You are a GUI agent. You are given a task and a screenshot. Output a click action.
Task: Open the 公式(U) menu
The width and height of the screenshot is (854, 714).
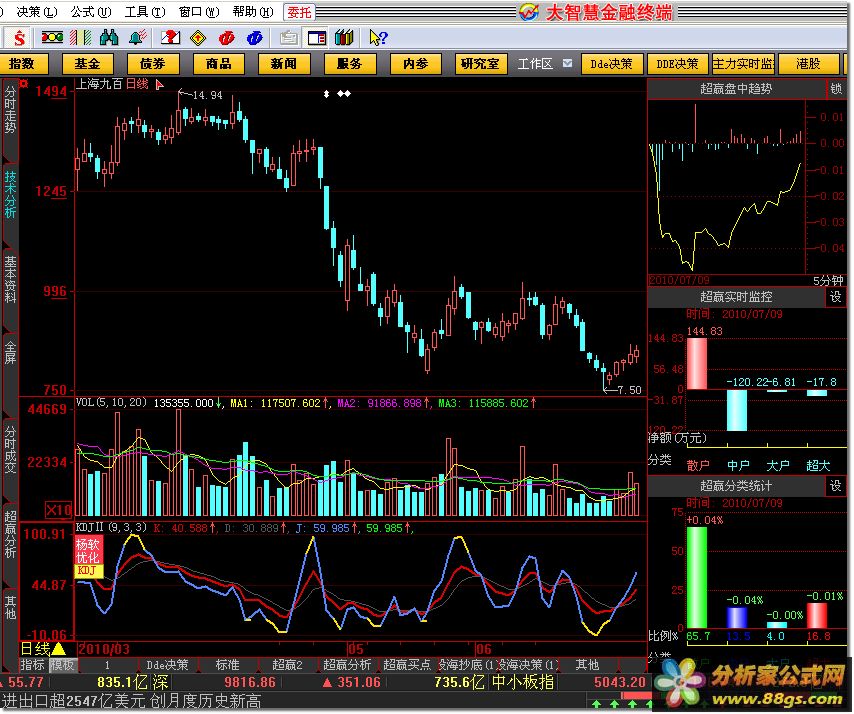90,11
